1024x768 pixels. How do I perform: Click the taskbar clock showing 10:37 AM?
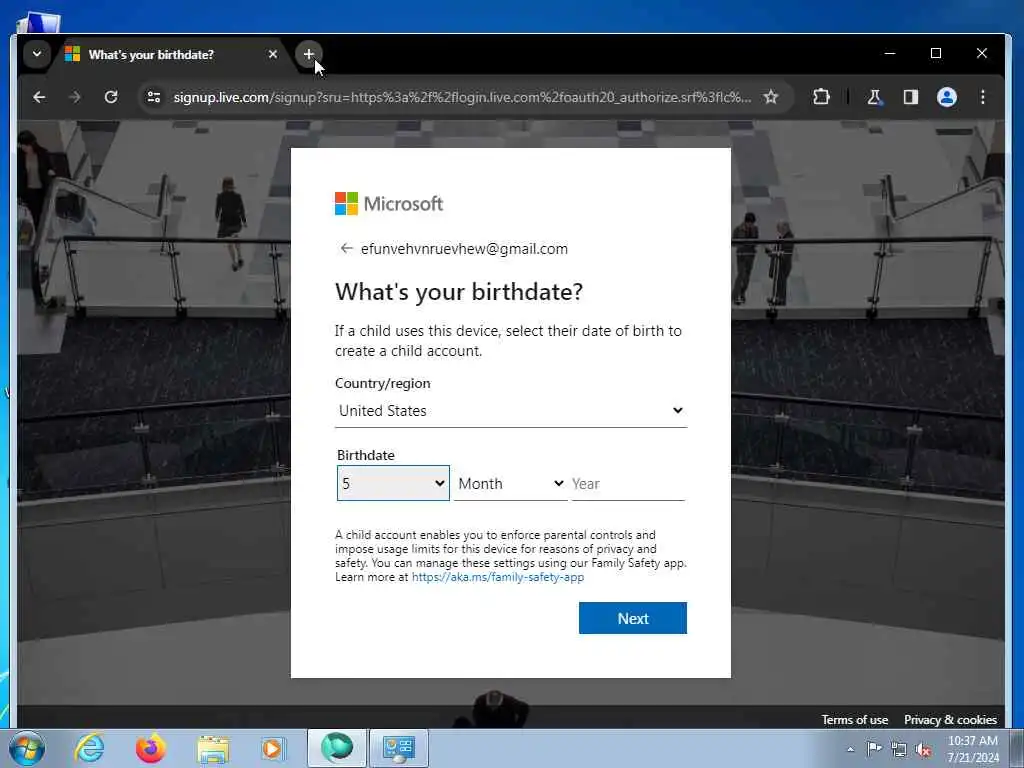(973, 748)
